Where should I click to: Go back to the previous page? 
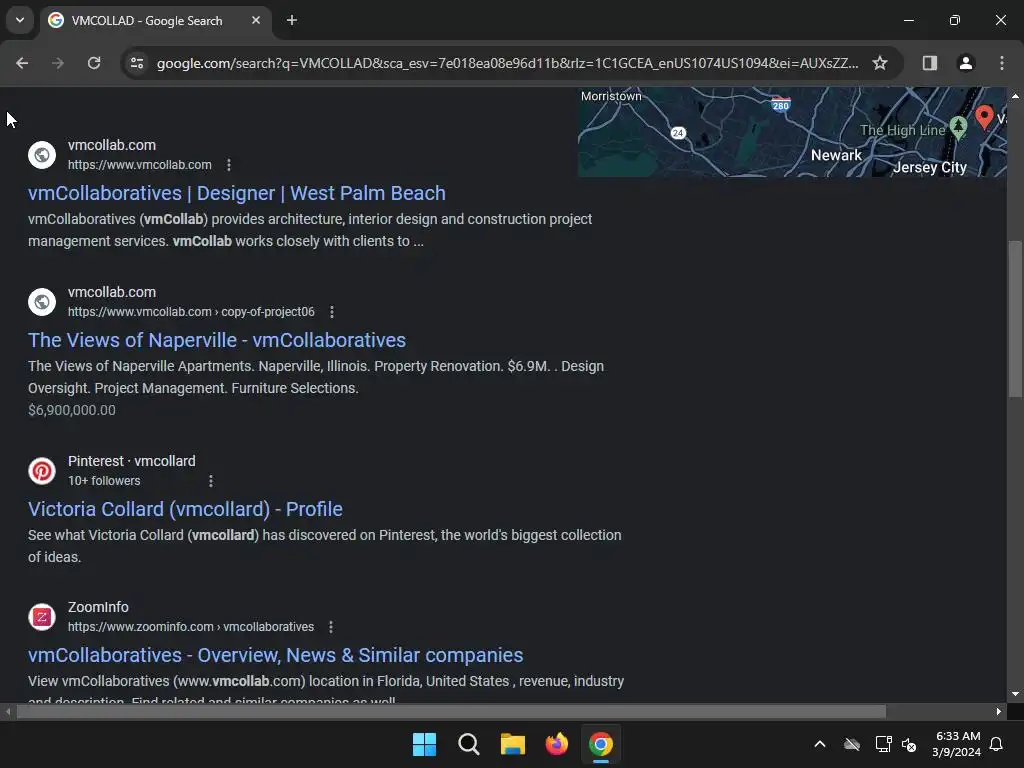(22, 63)
